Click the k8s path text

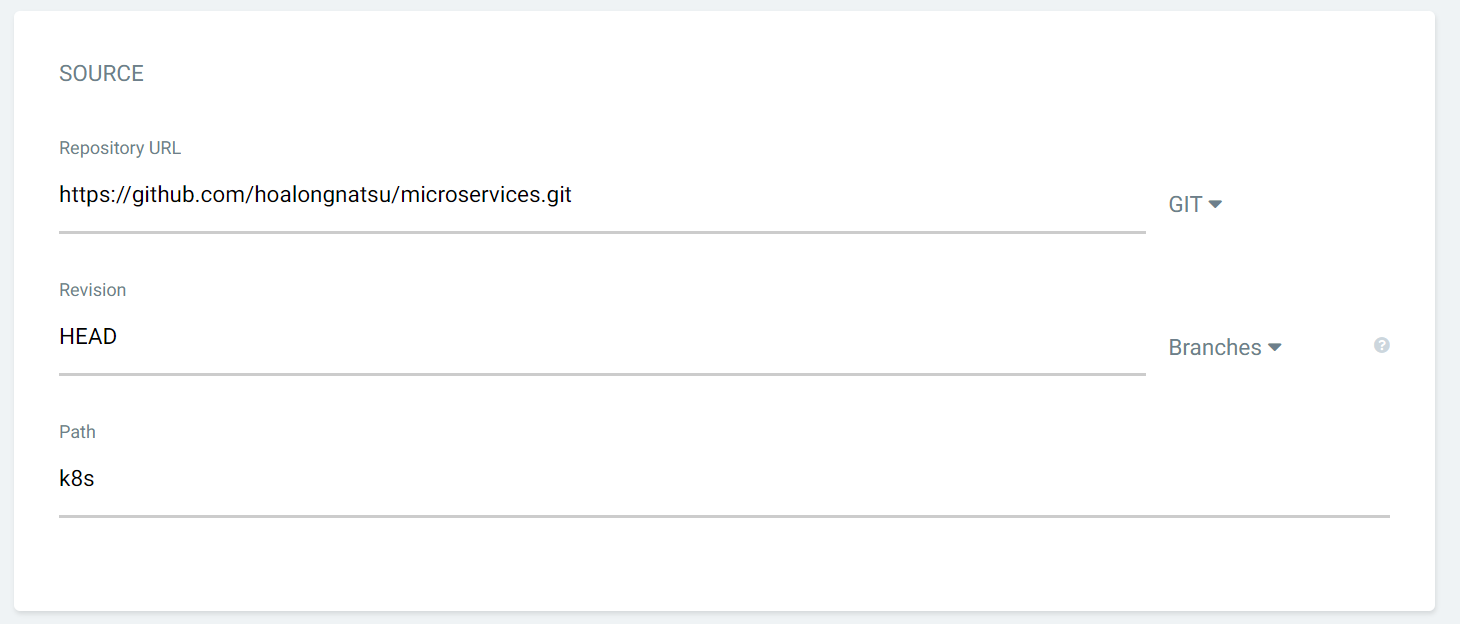point(76,479)
